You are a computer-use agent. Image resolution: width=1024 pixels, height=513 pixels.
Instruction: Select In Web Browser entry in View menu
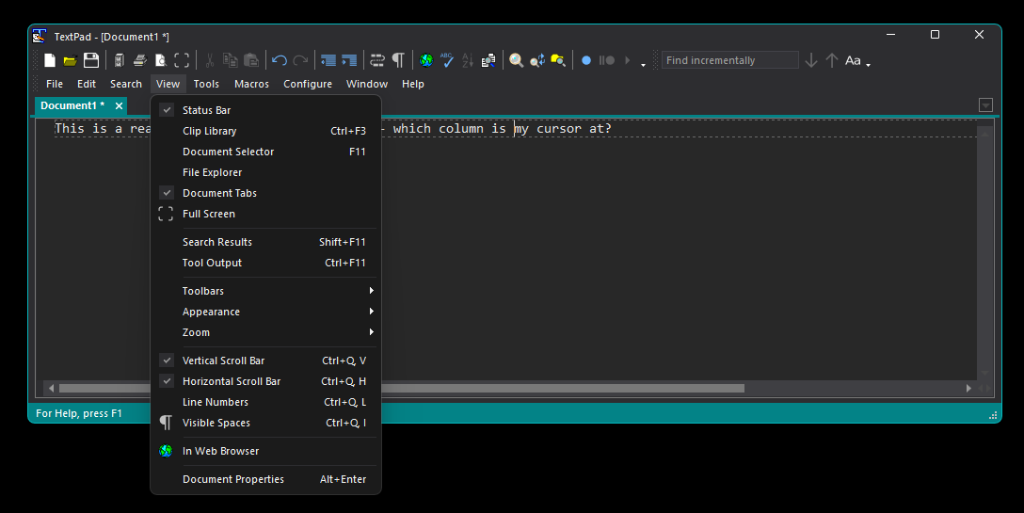(266, 451)
